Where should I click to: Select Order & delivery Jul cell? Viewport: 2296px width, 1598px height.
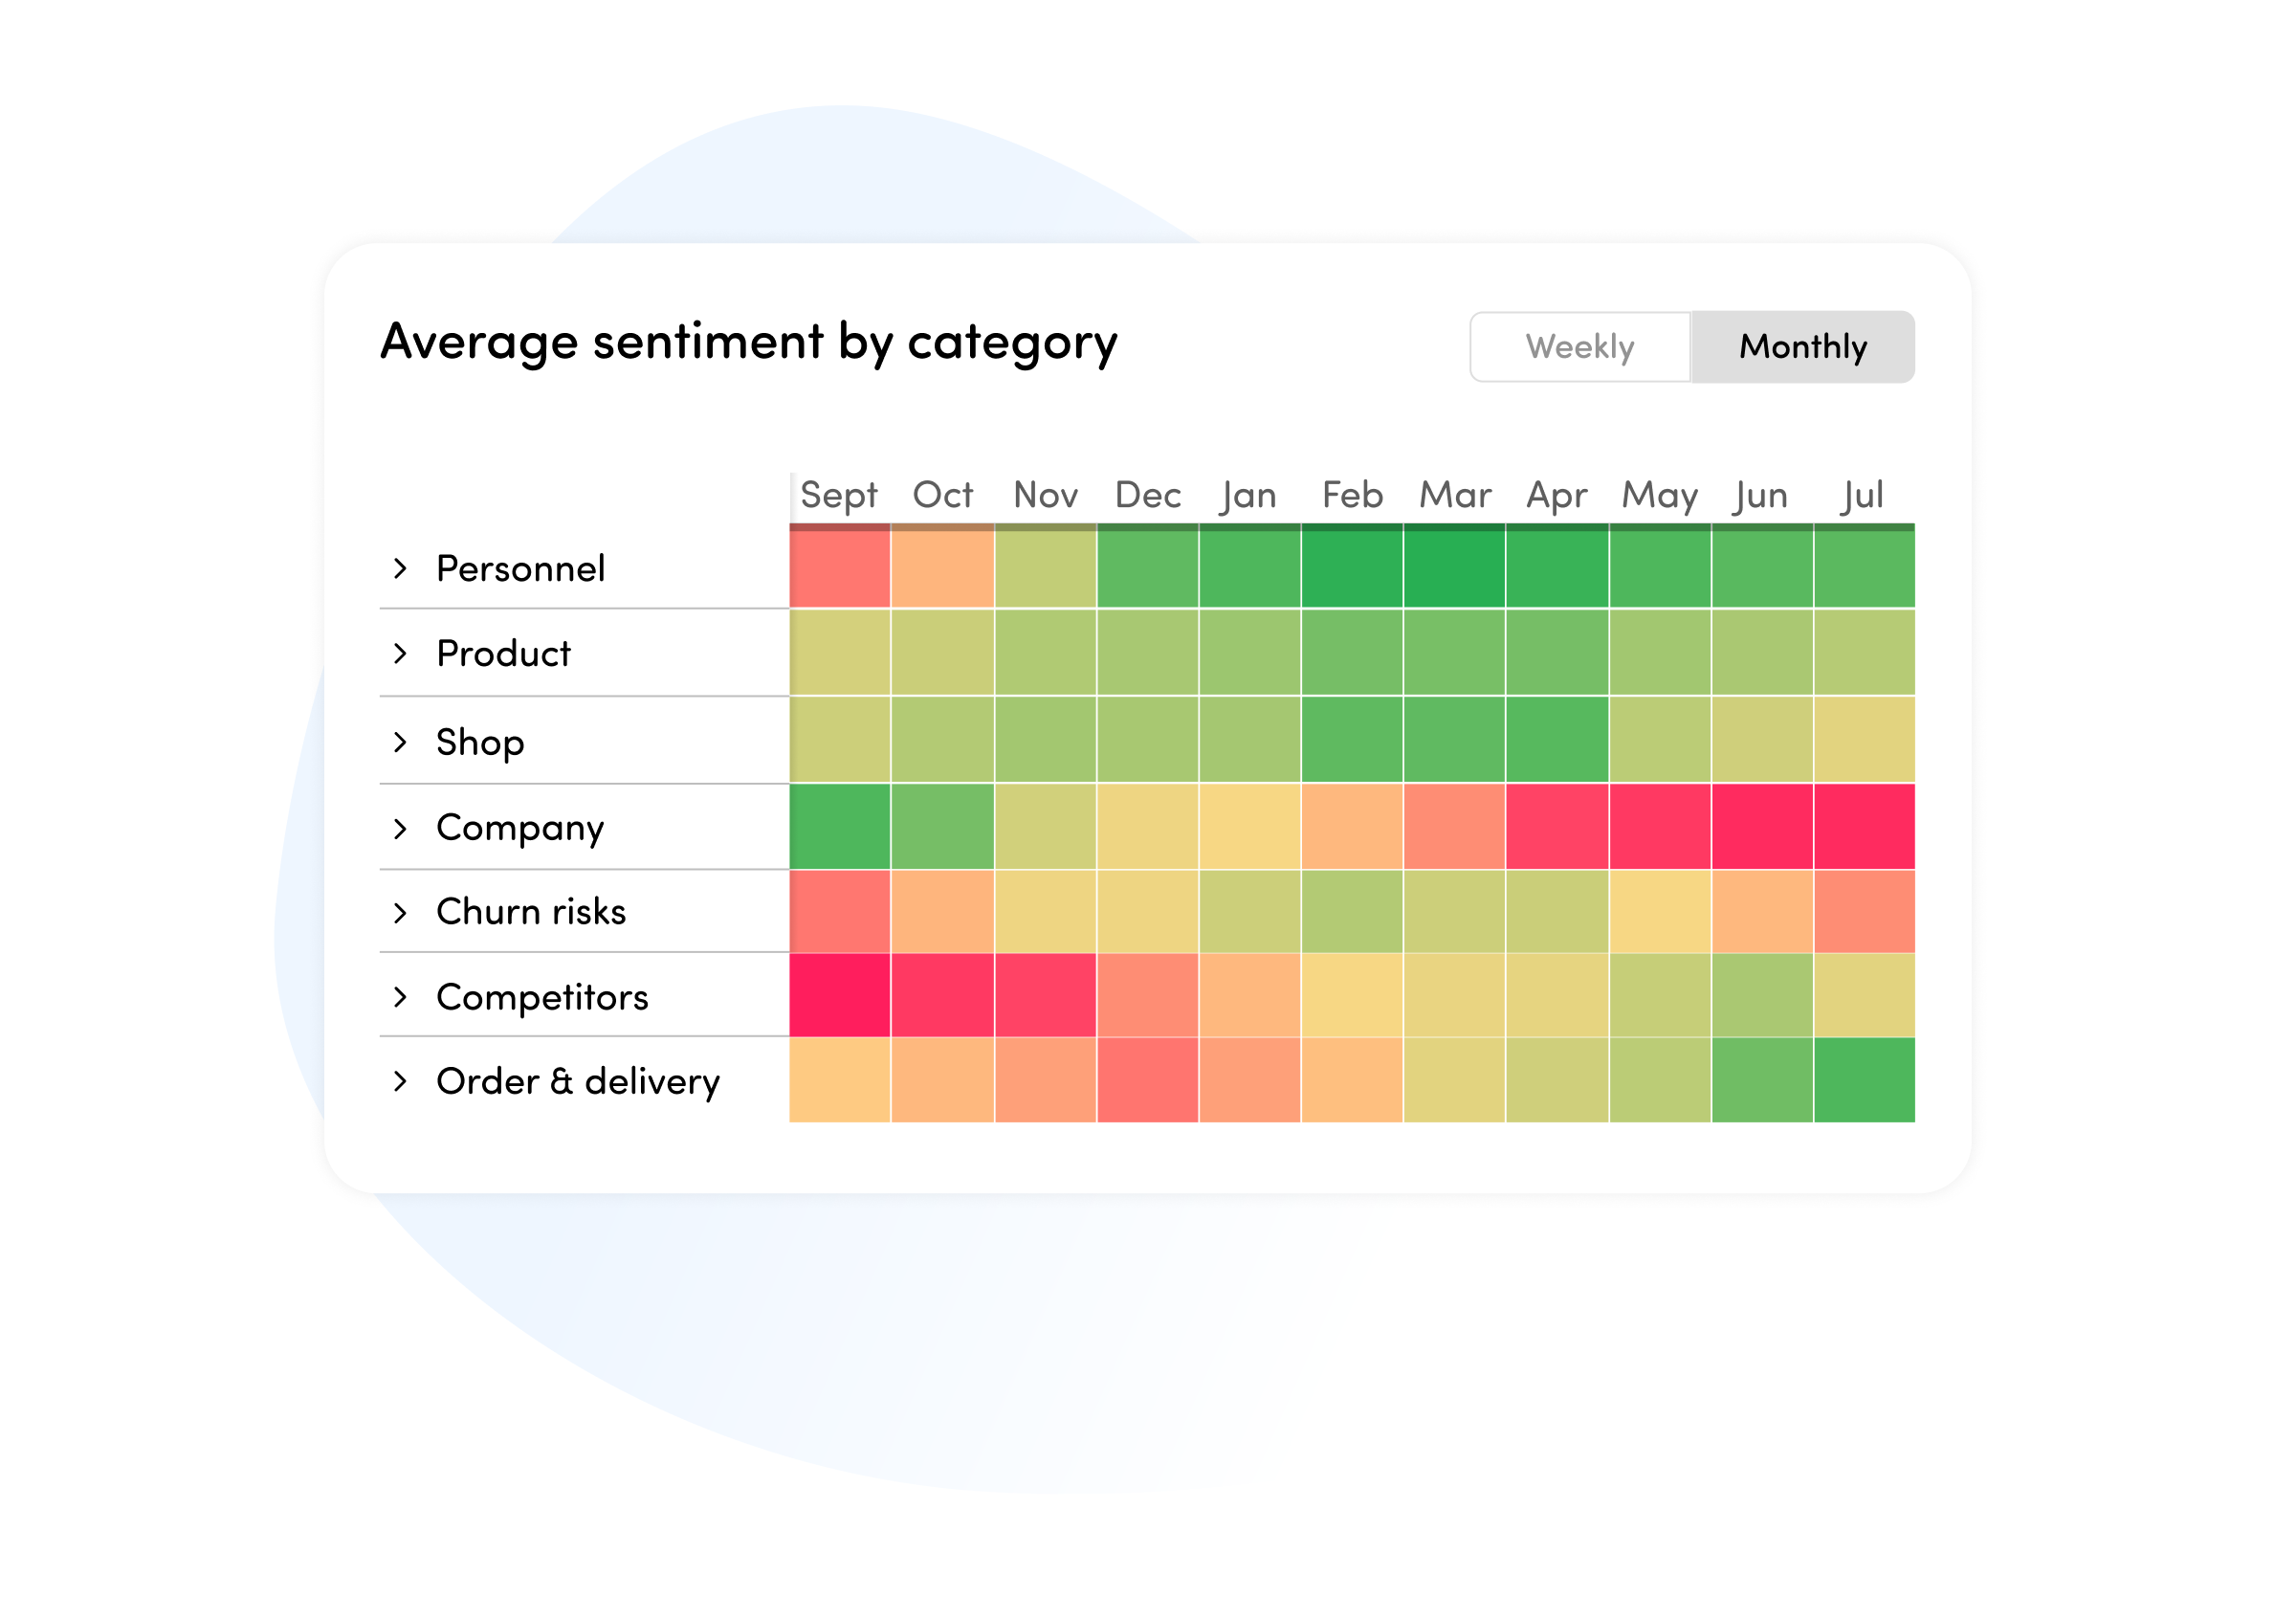click(1863, 1080)
